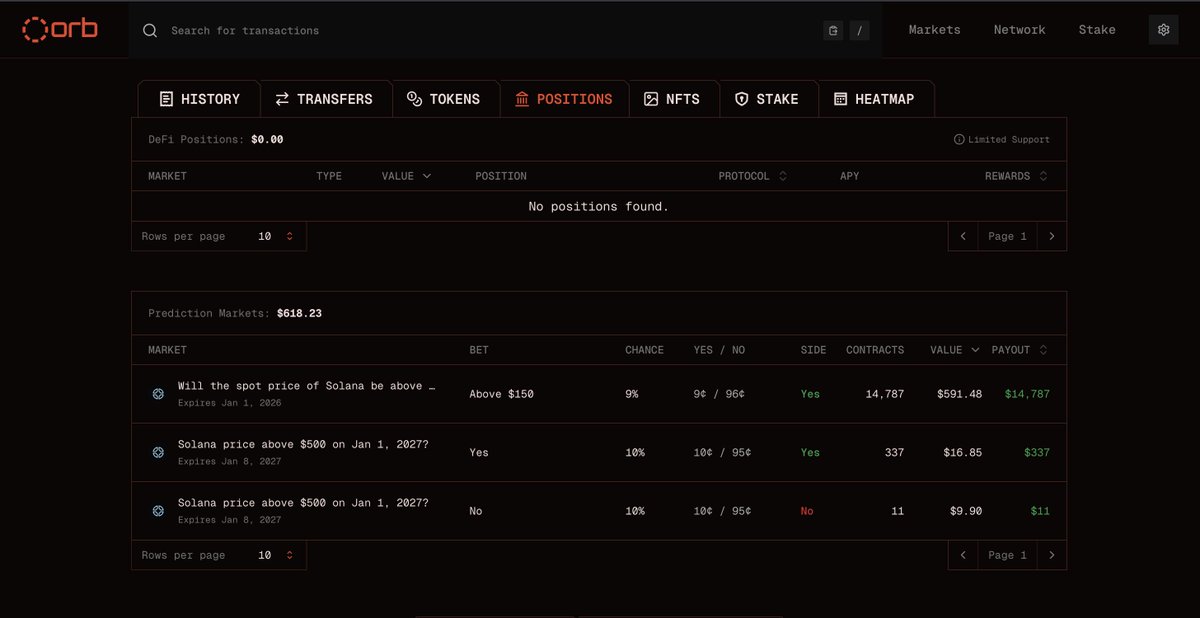
Task: Click market icon for the Yes bet $500 row
Action: (158, 452)
